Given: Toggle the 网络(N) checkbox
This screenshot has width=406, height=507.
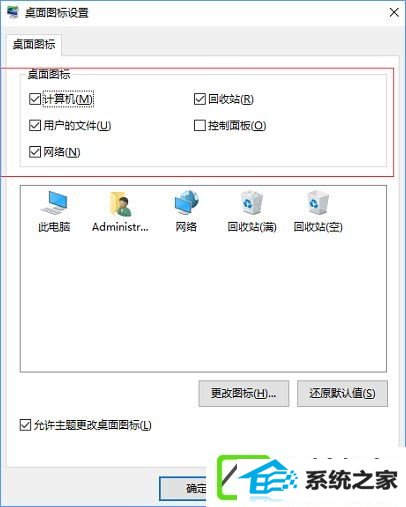Looking at the screenshot, I should 35,152.
